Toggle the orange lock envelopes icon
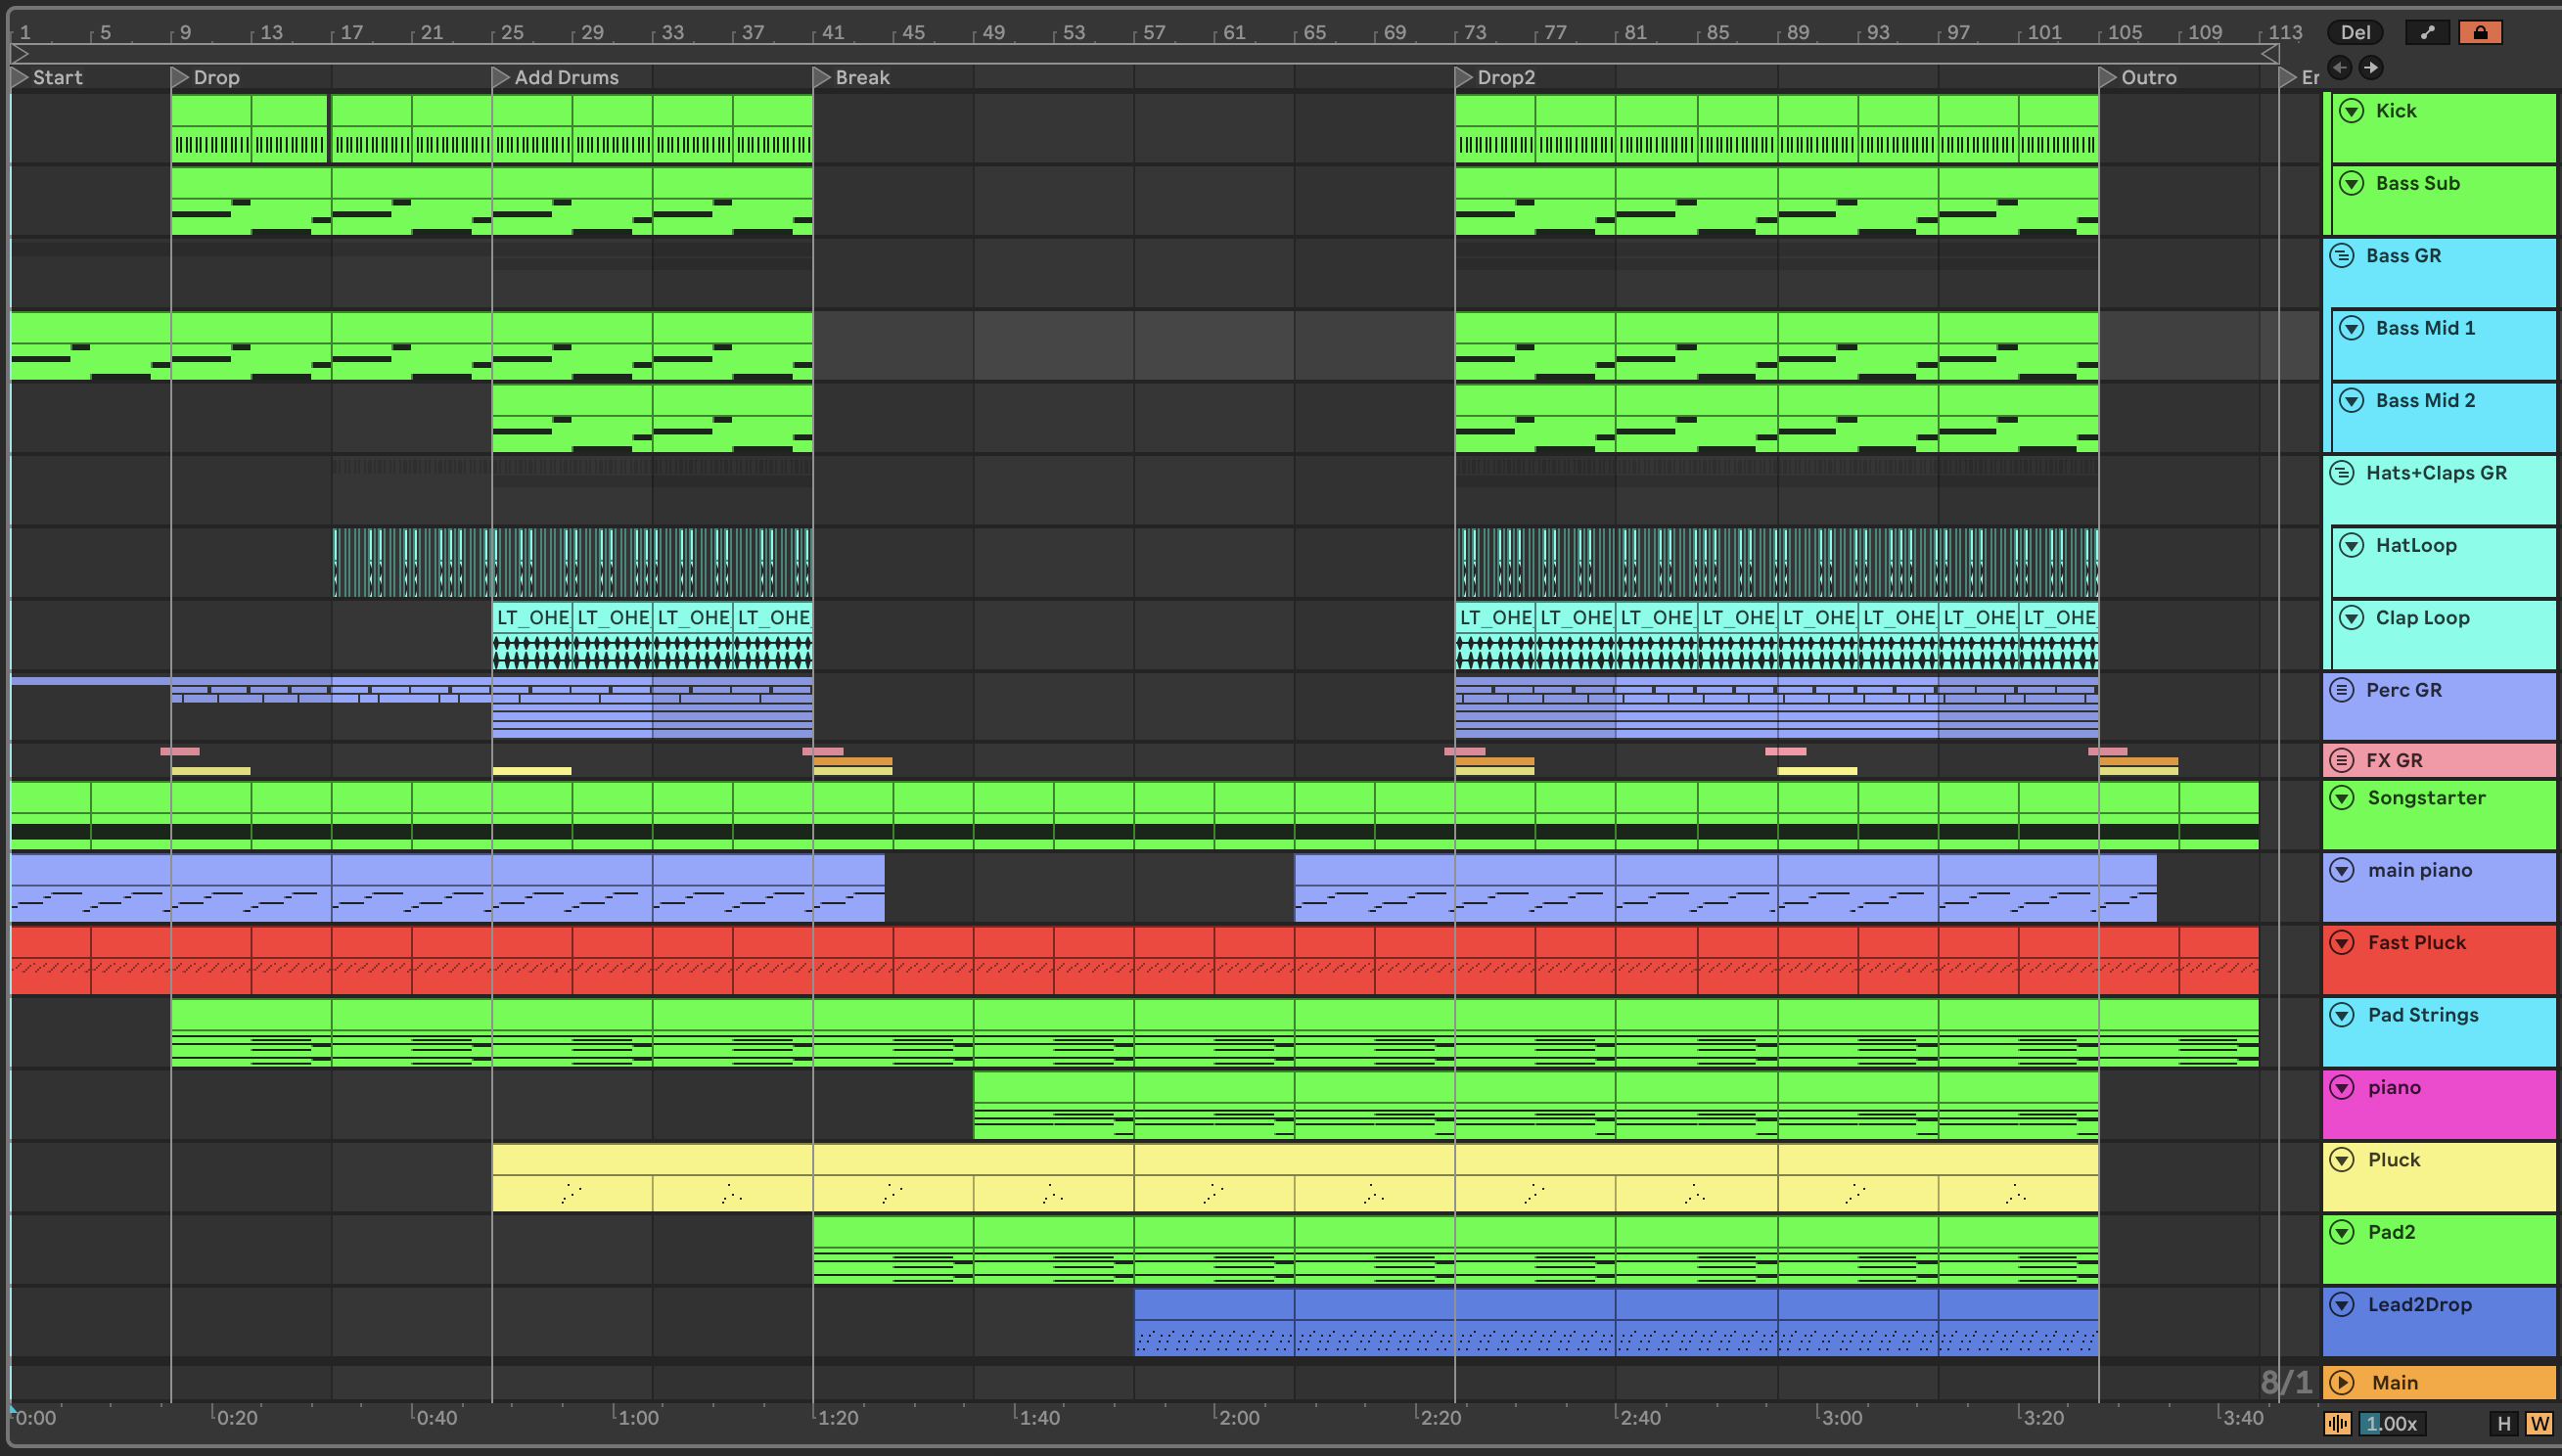Screen dimensions: 2562x1456 2480,32
